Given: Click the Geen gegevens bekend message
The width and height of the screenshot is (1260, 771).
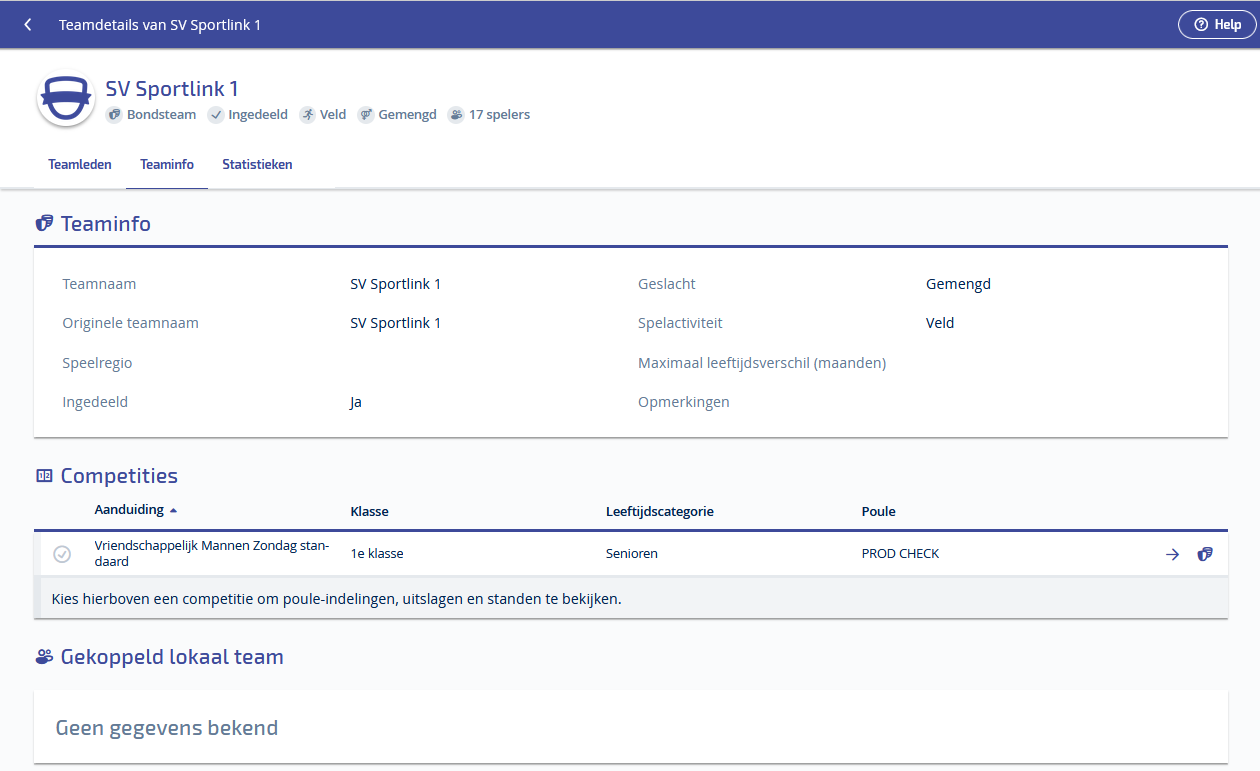Looking at the screenshot, I should [167, 728].
